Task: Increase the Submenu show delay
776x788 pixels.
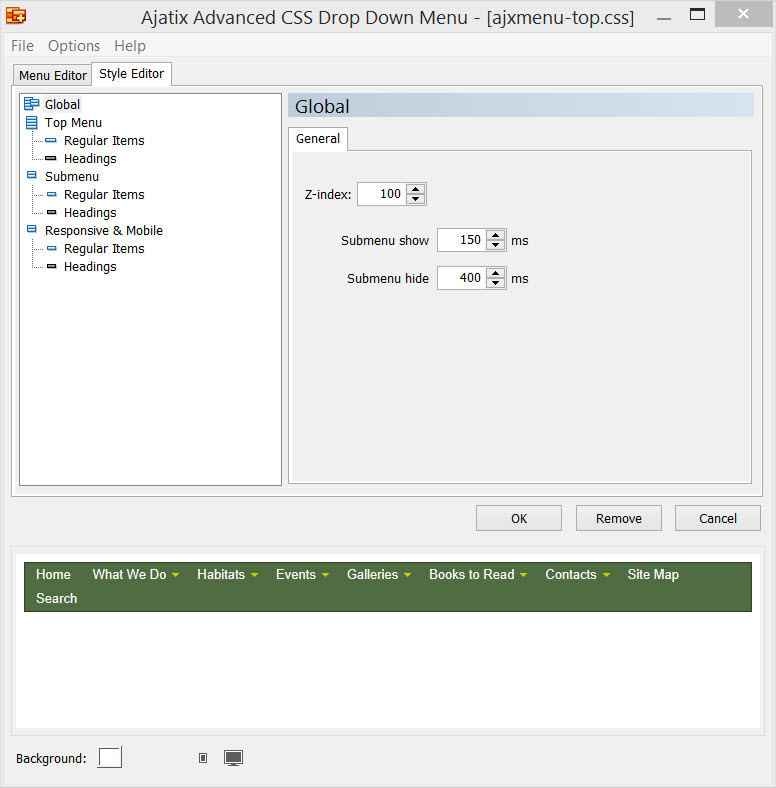Action: click(x=496, y=236)
